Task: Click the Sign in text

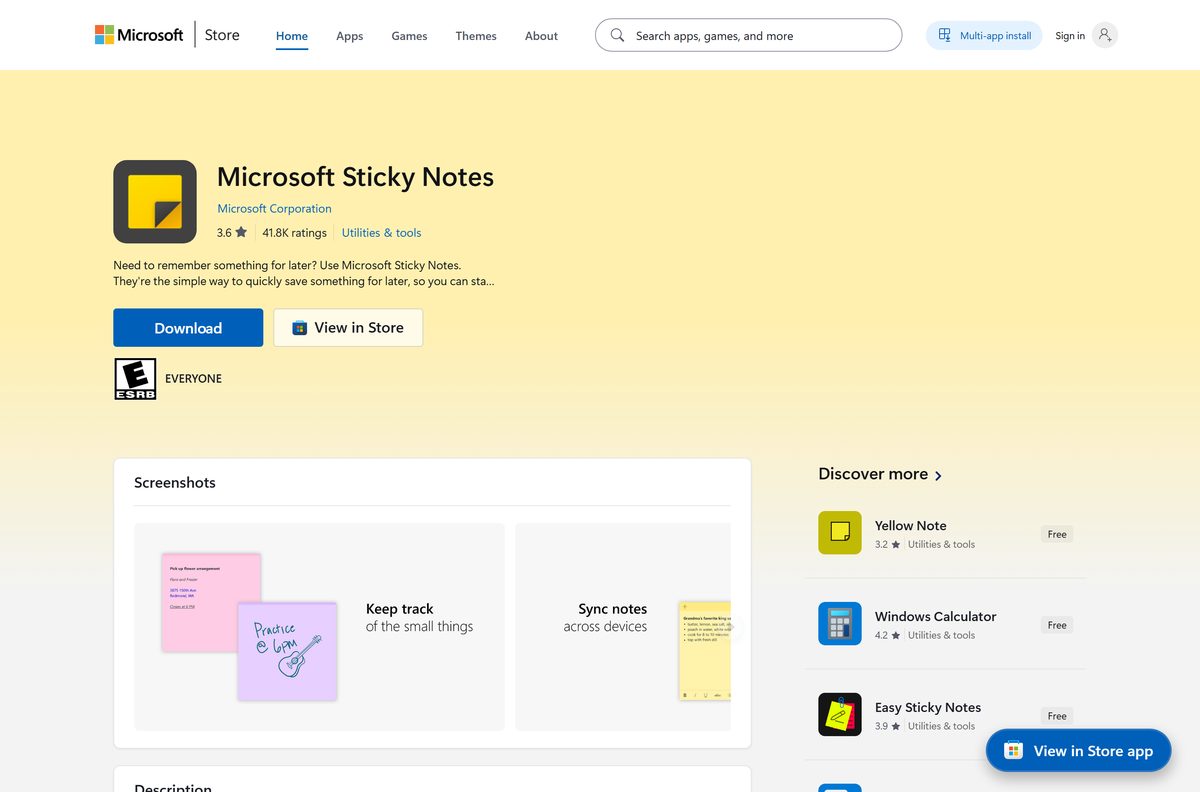Action: pos(1070,36)
